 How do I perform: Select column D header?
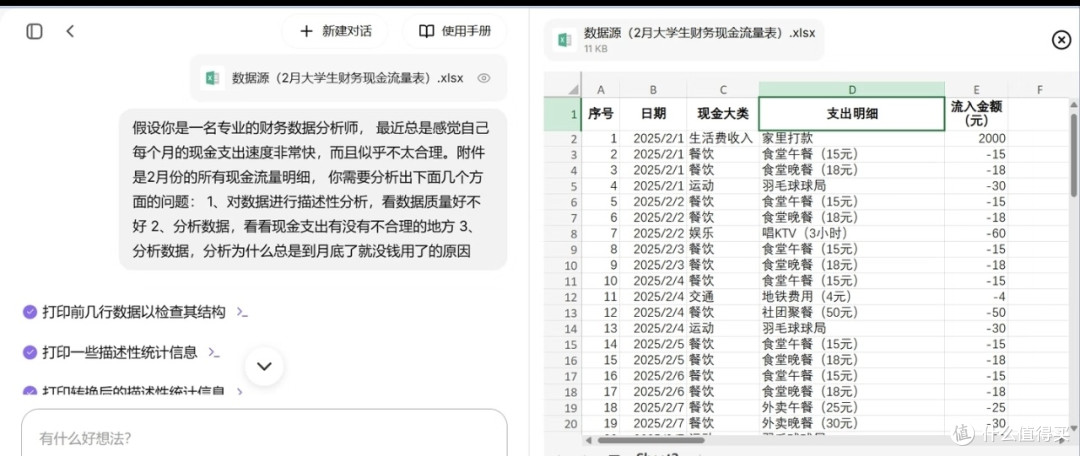click(852, 90)
